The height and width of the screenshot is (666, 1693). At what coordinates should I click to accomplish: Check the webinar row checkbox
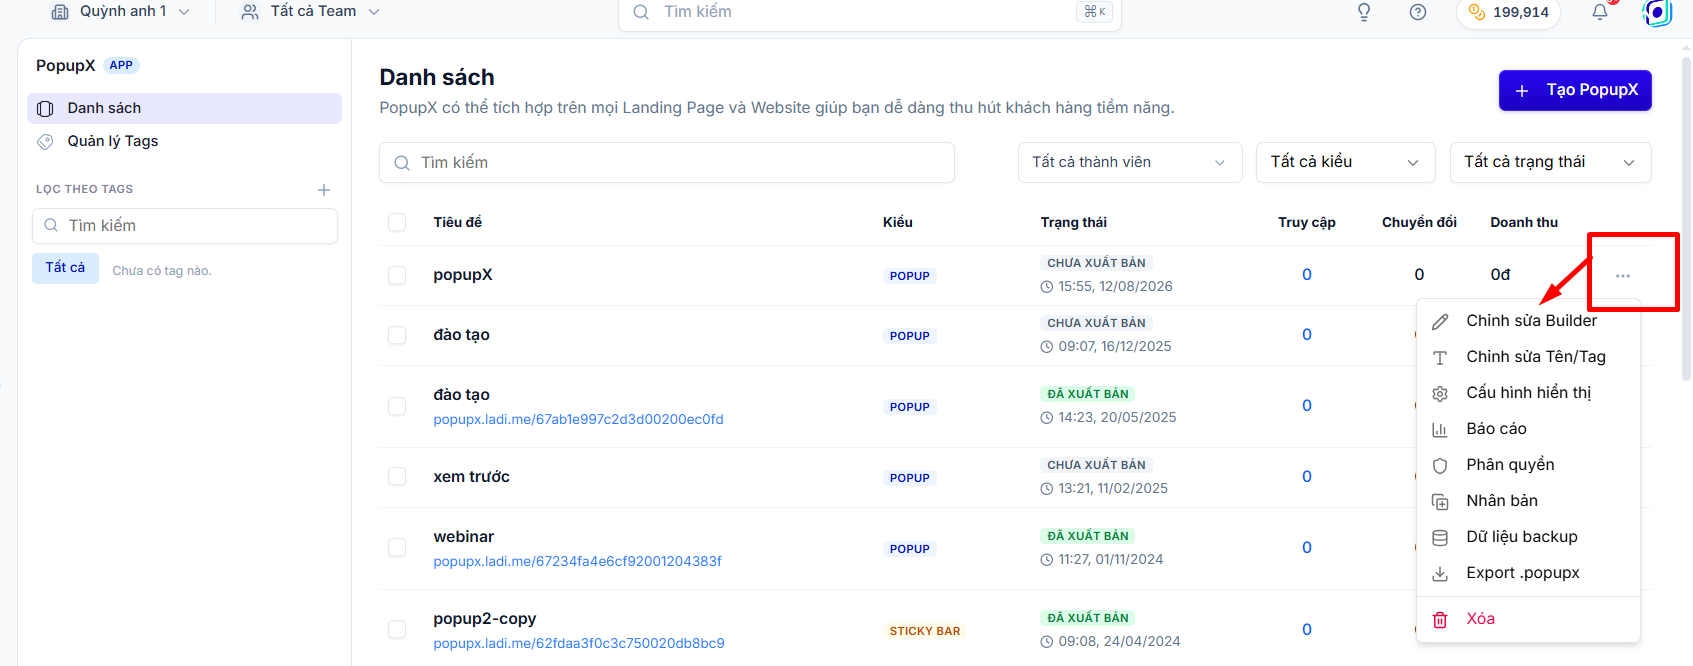[x=397, y=548]
